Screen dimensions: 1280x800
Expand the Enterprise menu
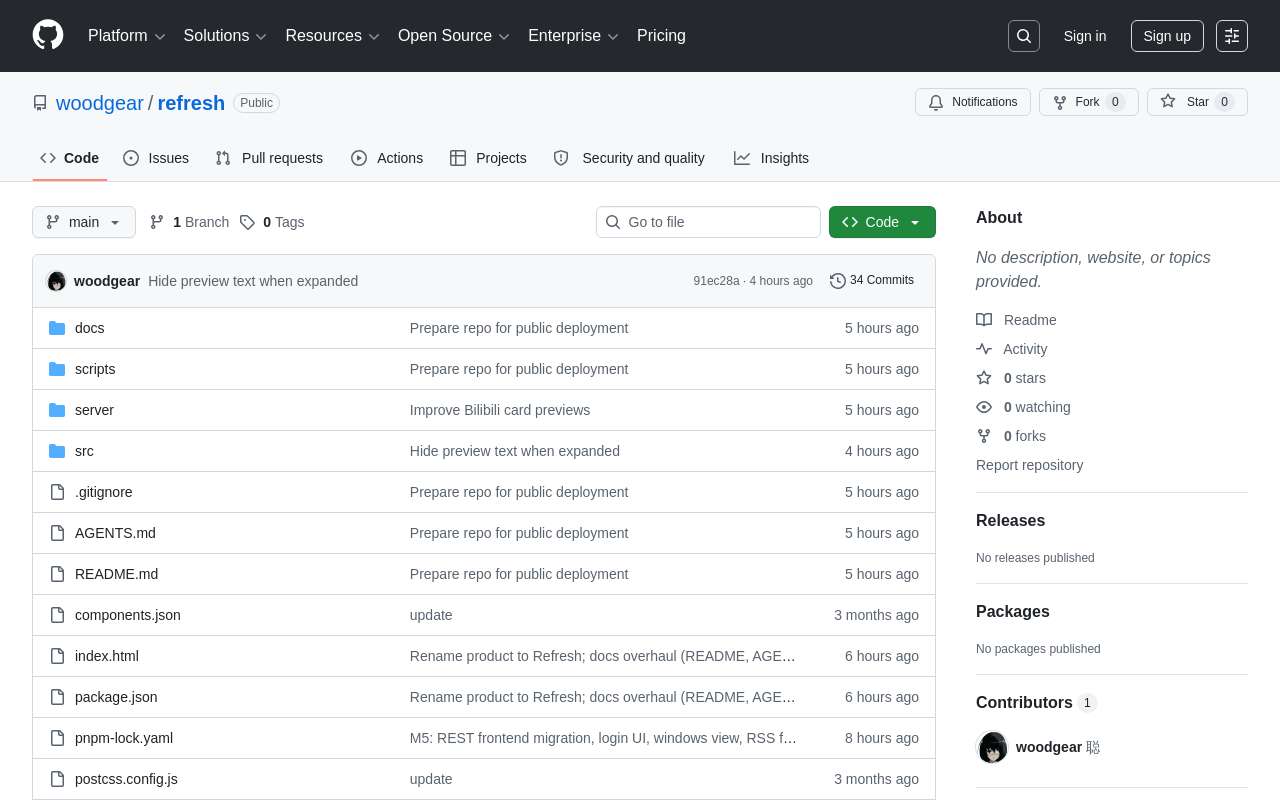point(574,36)
